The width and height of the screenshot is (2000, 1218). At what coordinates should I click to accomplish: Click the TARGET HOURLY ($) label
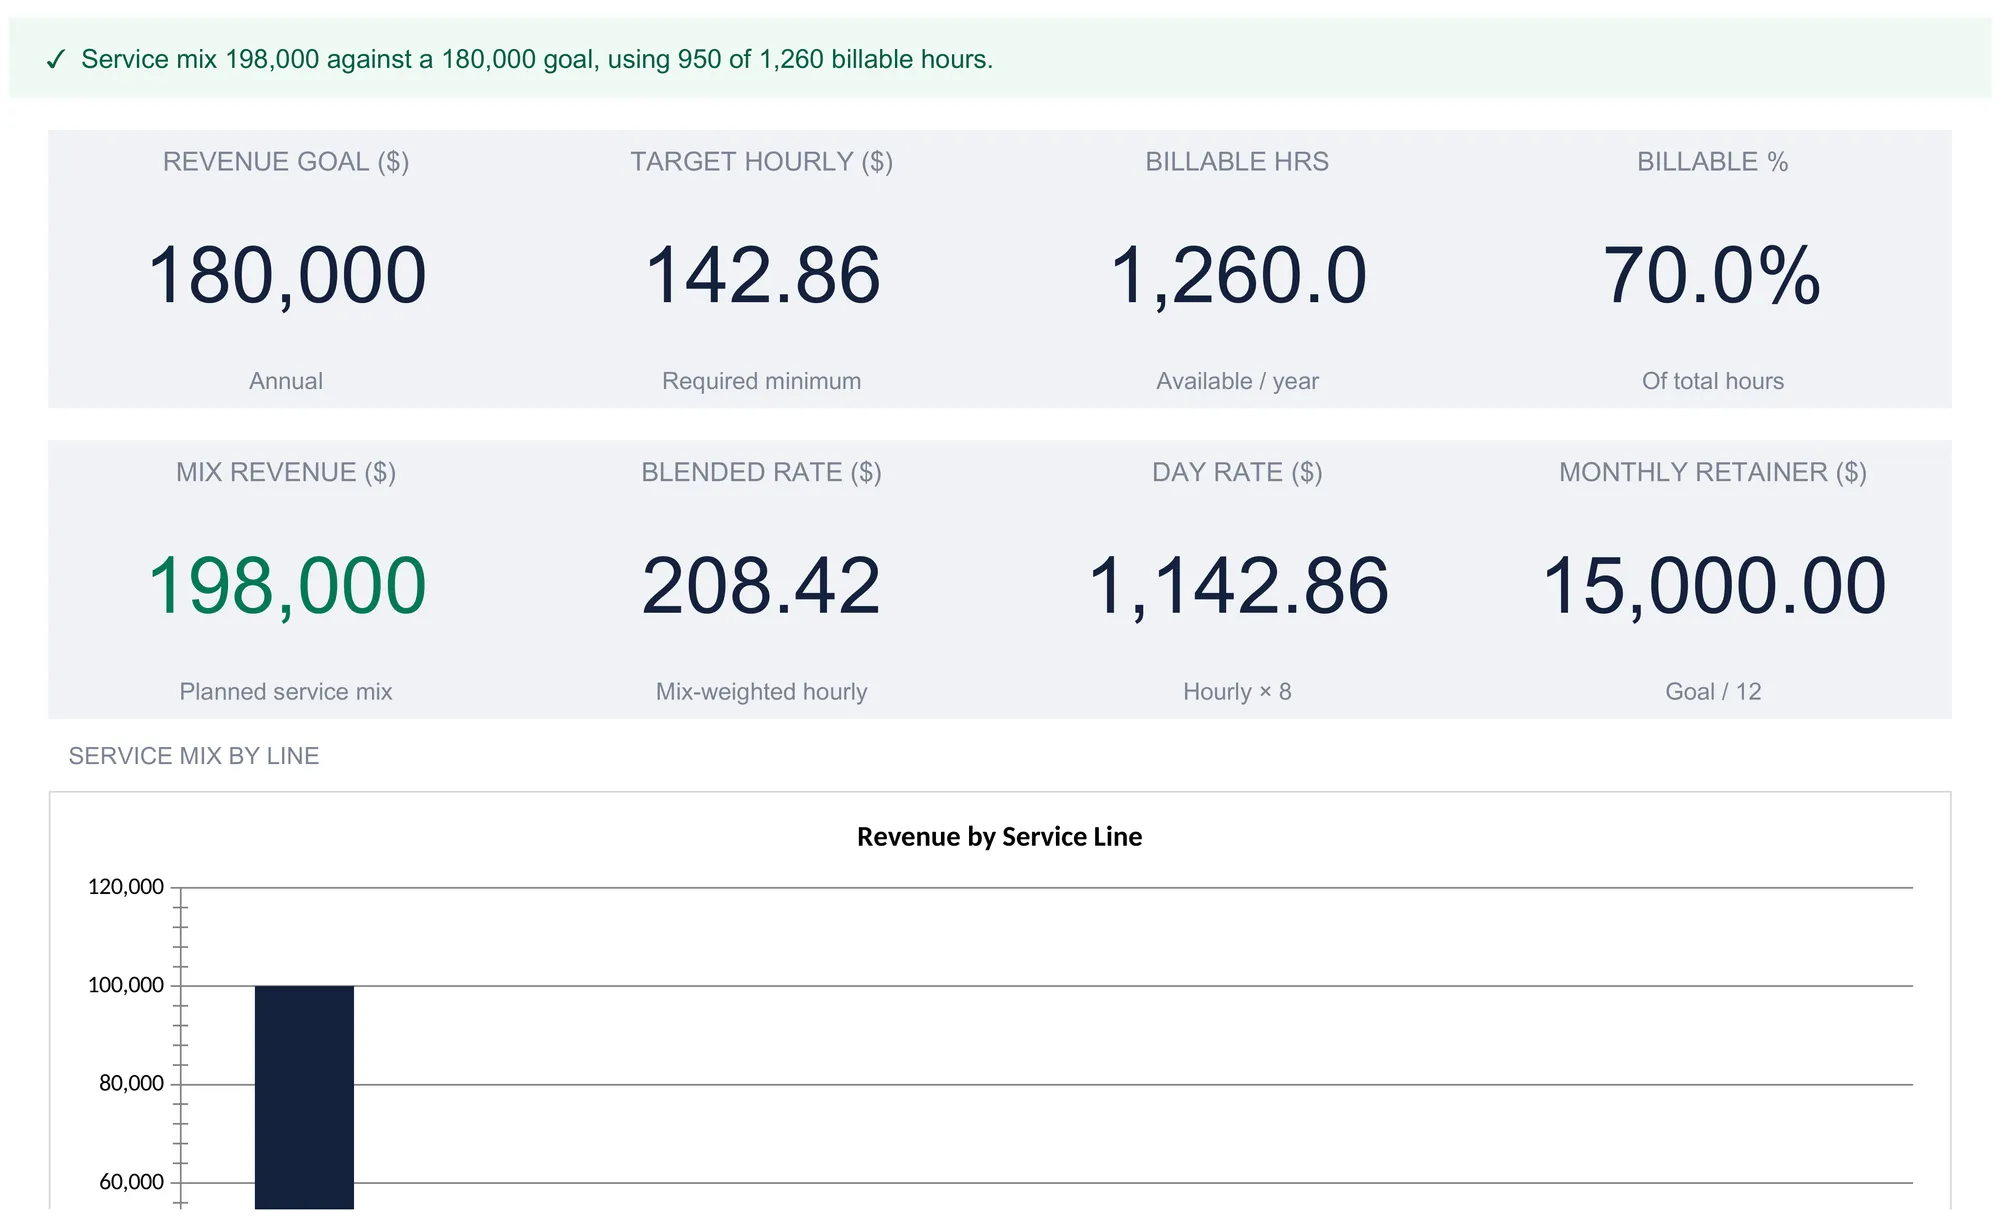762,161
